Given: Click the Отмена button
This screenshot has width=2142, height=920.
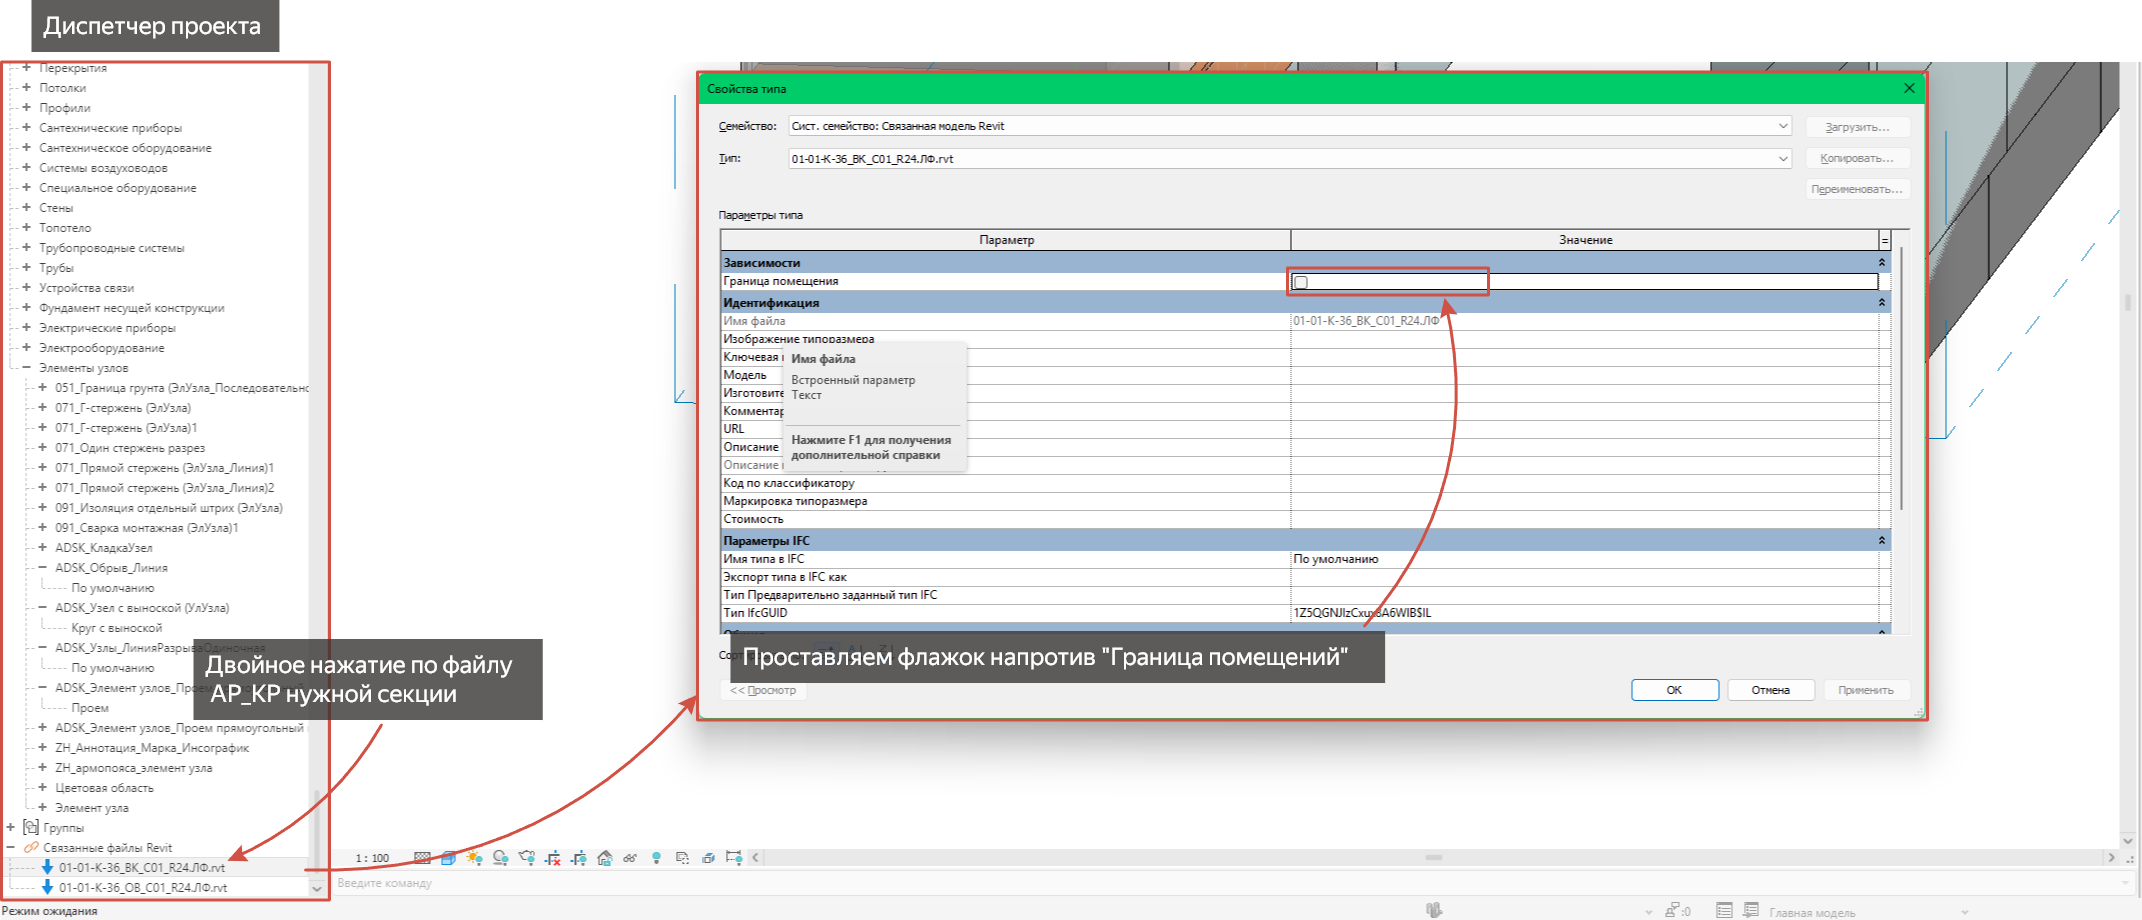Looking at the screenshot, I should (1770, 690).
